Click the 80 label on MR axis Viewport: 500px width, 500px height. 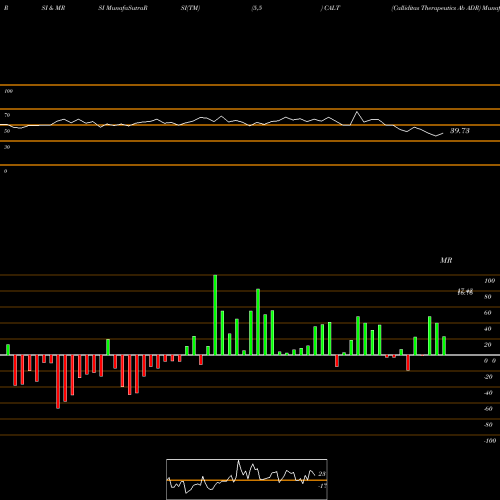488,297
